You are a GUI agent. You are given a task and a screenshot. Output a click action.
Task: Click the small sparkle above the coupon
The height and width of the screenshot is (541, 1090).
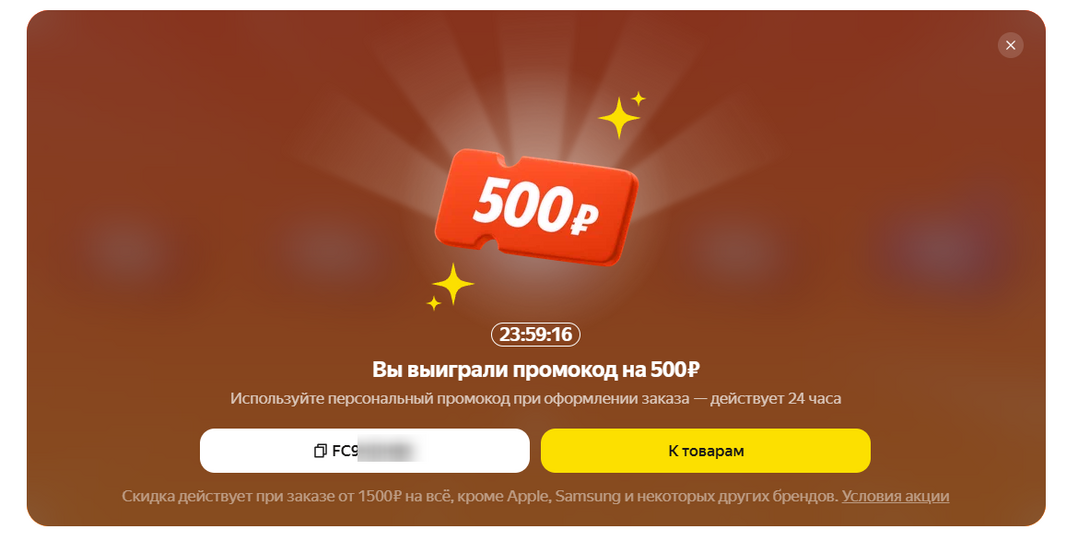tap(638, 99)
